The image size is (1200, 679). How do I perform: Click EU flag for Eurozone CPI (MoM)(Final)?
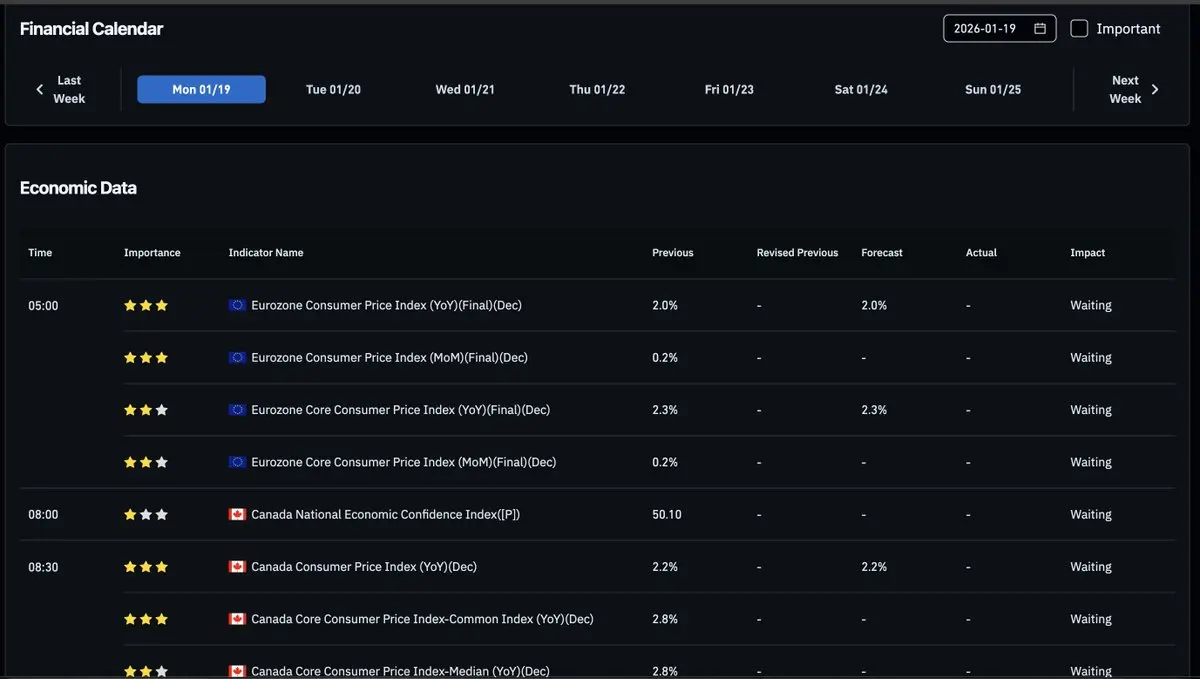[237, 357]
